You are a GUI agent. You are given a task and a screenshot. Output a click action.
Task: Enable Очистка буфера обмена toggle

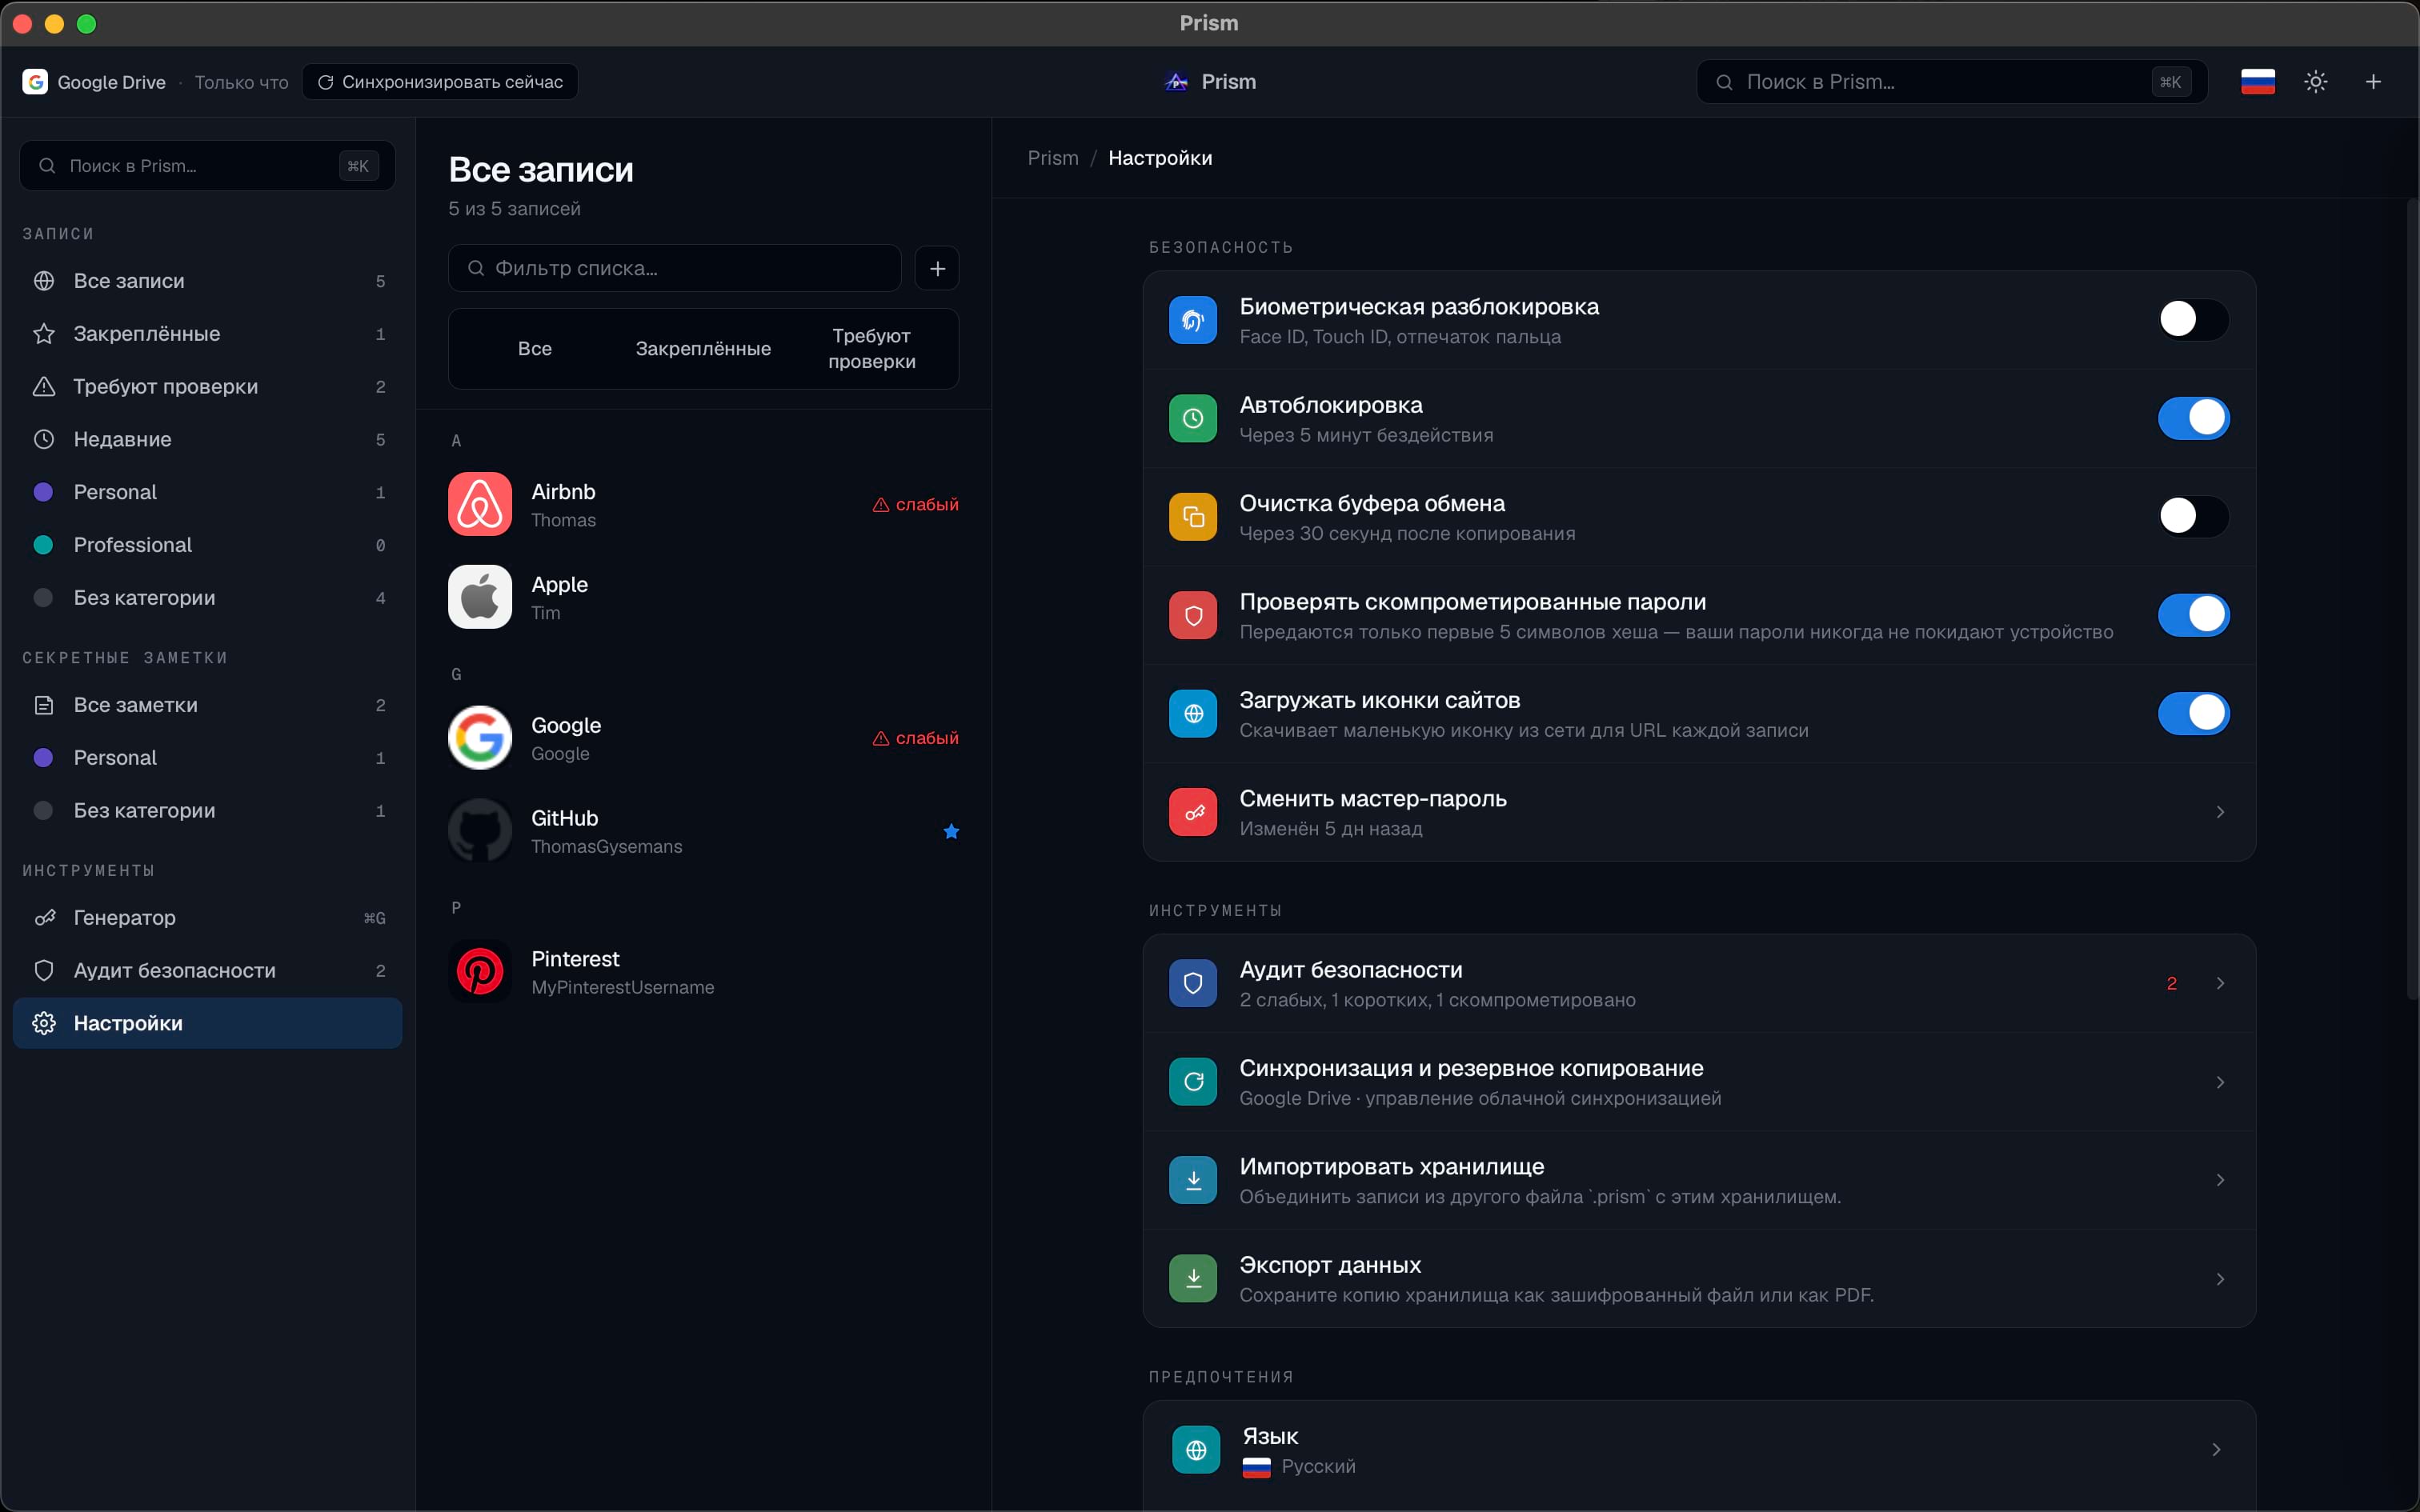(x=2193, y=517)
